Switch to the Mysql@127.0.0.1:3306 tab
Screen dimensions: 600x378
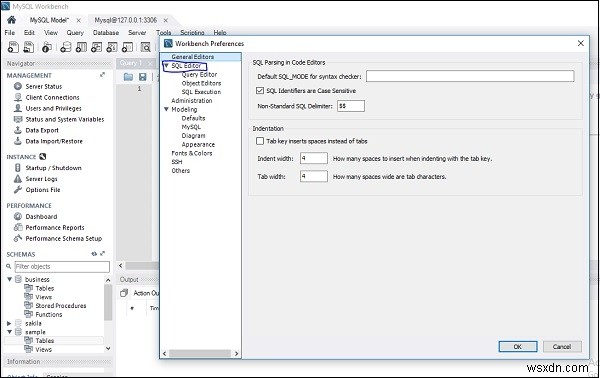[126, 20]
